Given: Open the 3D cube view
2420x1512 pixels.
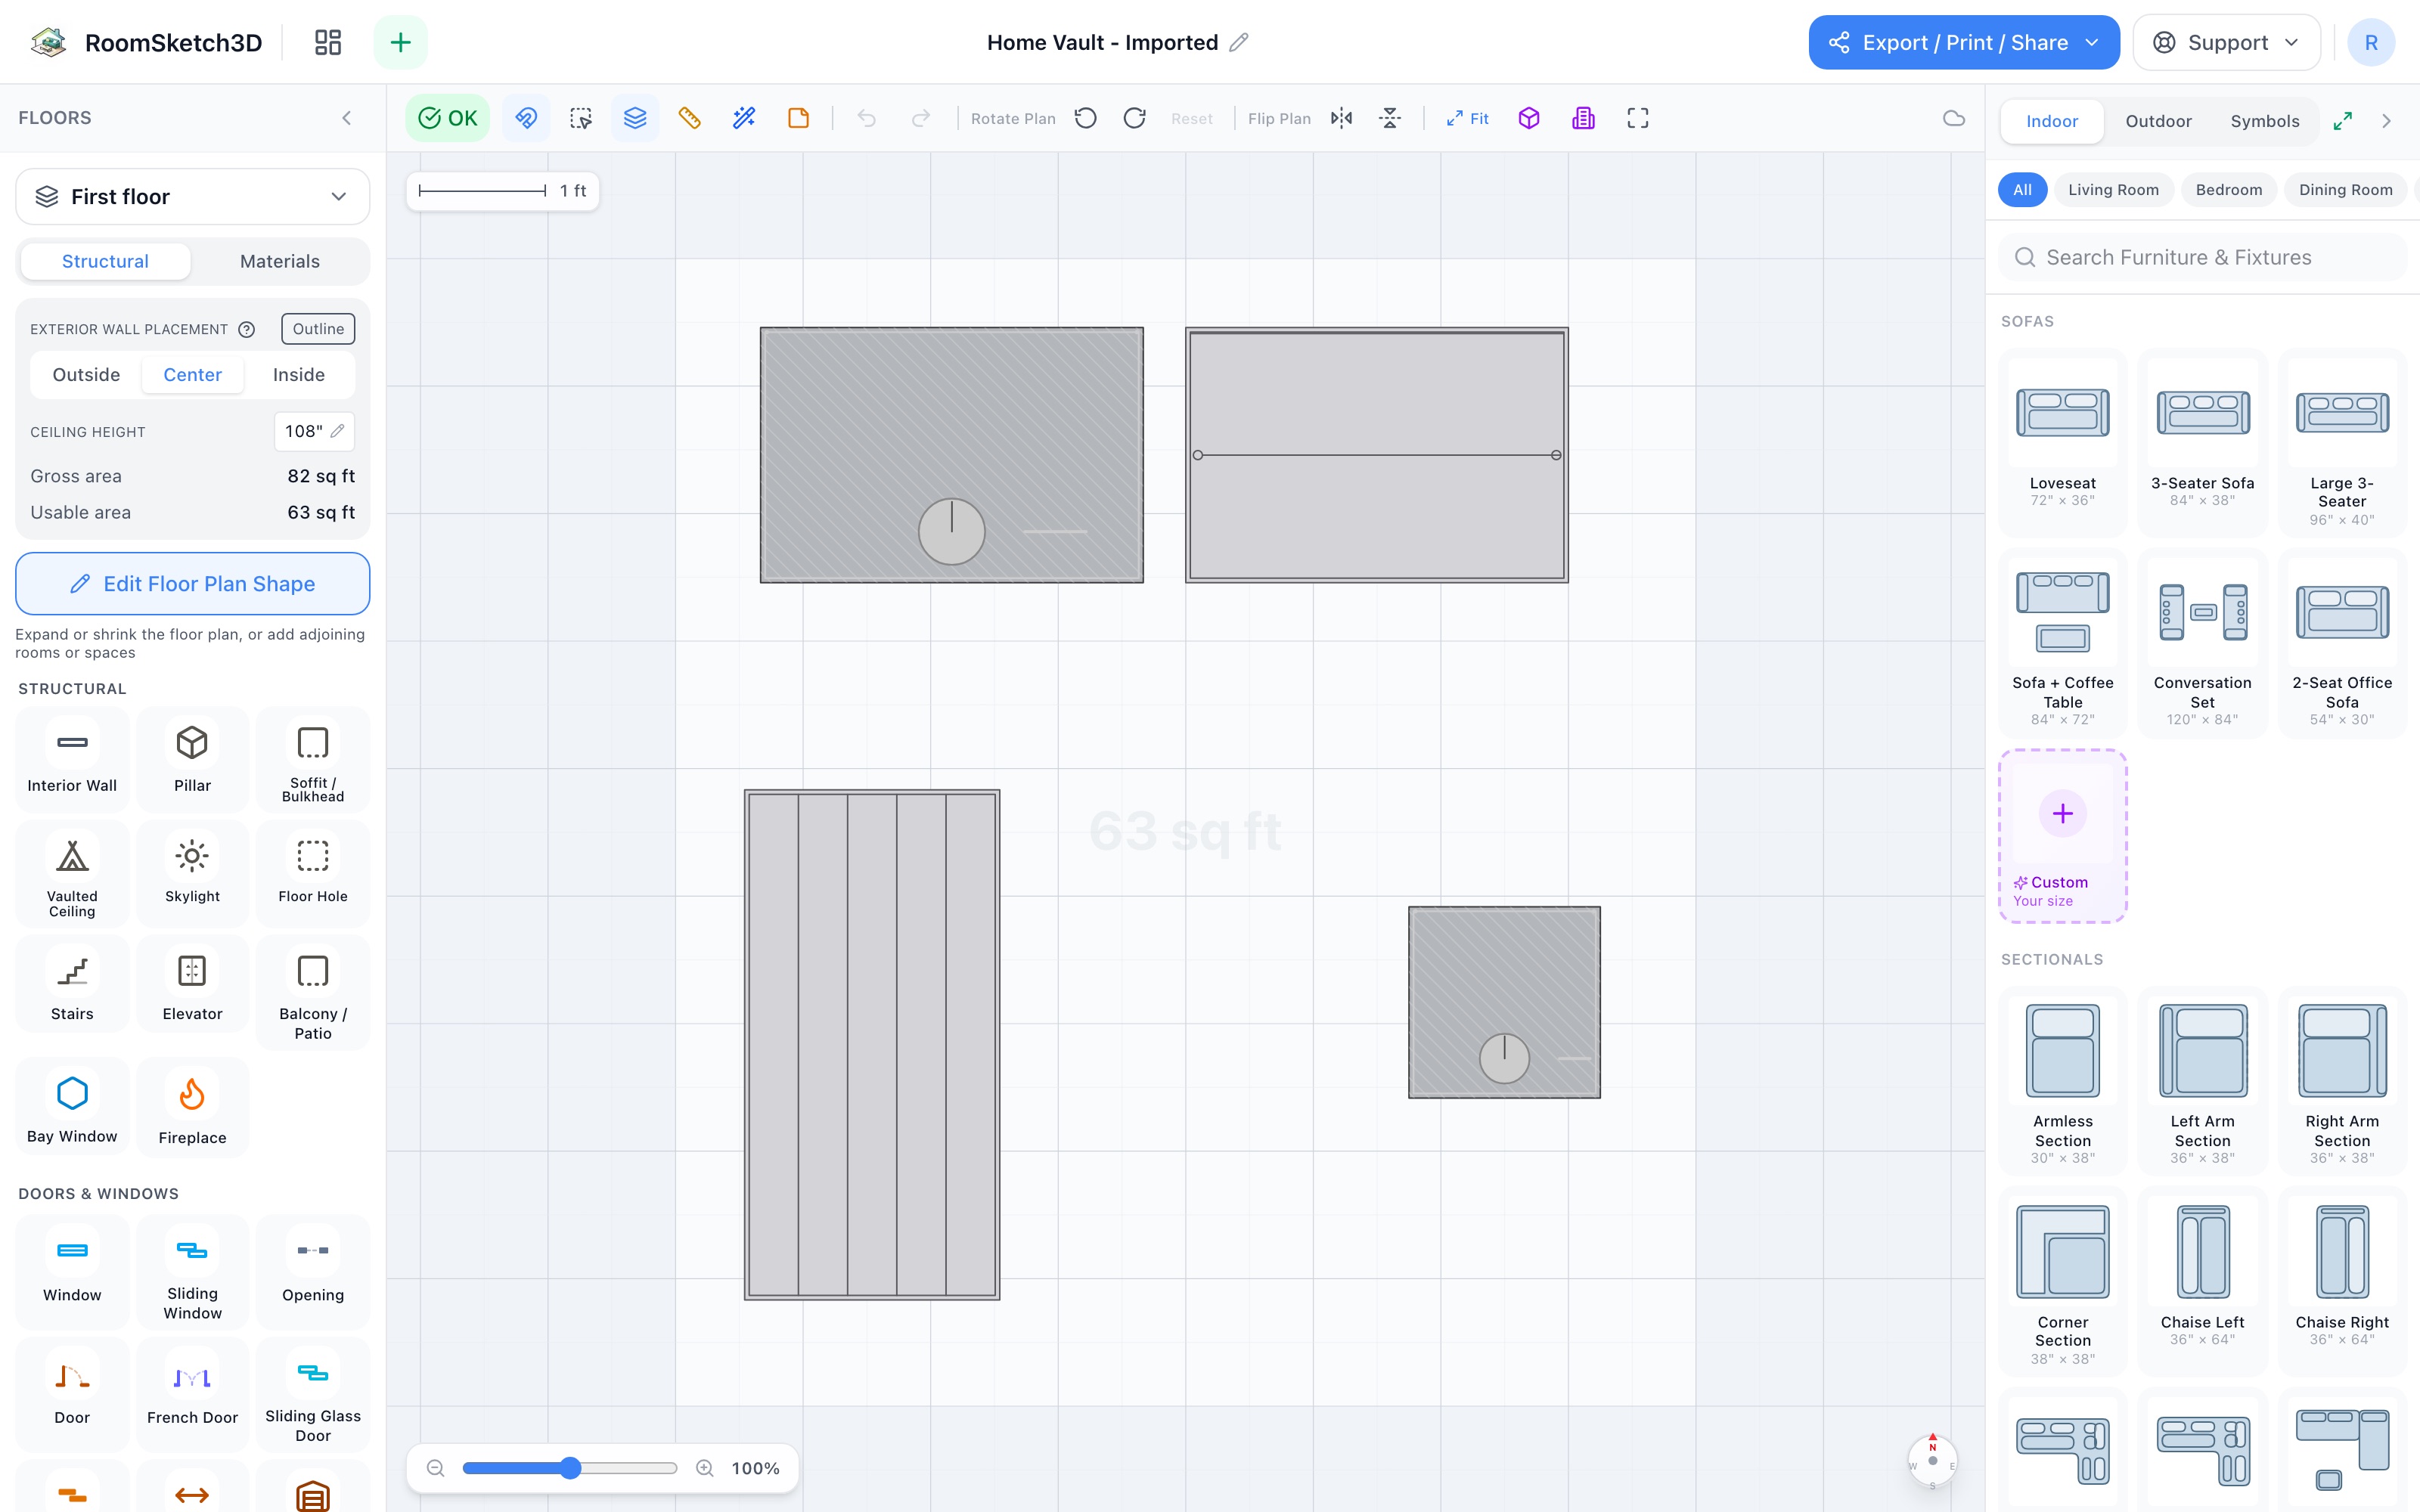Looking at the screenshot, I should click(1529, 118).
